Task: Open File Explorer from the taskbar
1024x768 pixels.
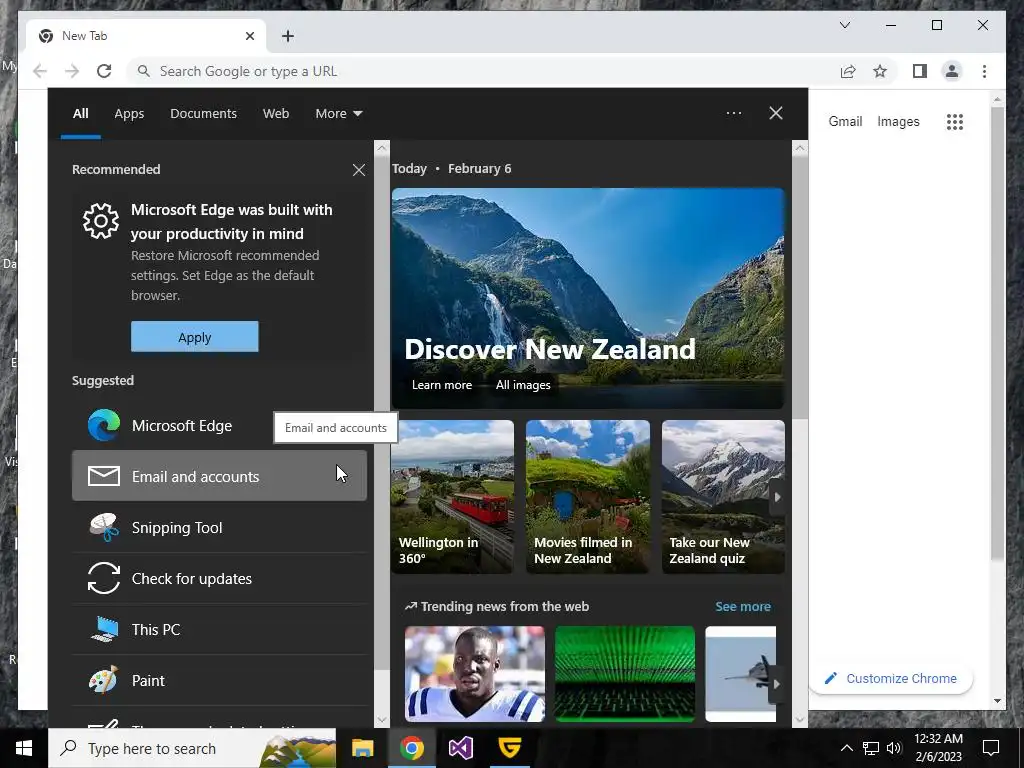Action: (x=362, y=748)
